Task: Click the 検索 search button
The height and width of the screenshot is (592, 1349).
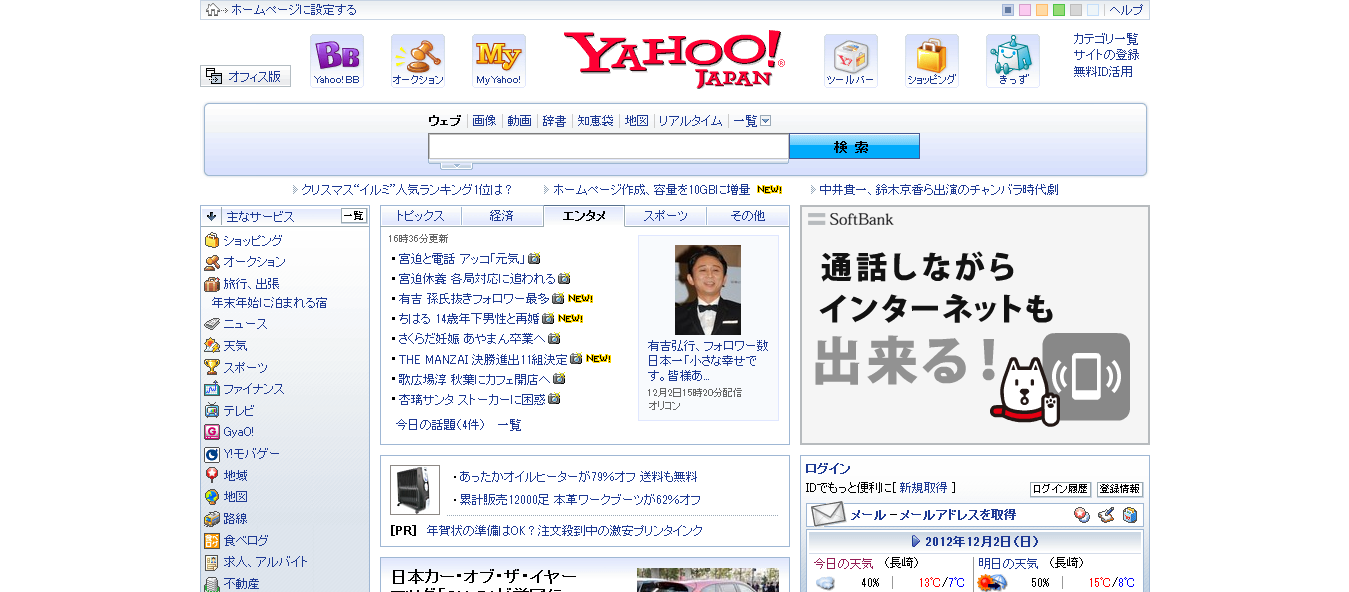Action: 854,146
